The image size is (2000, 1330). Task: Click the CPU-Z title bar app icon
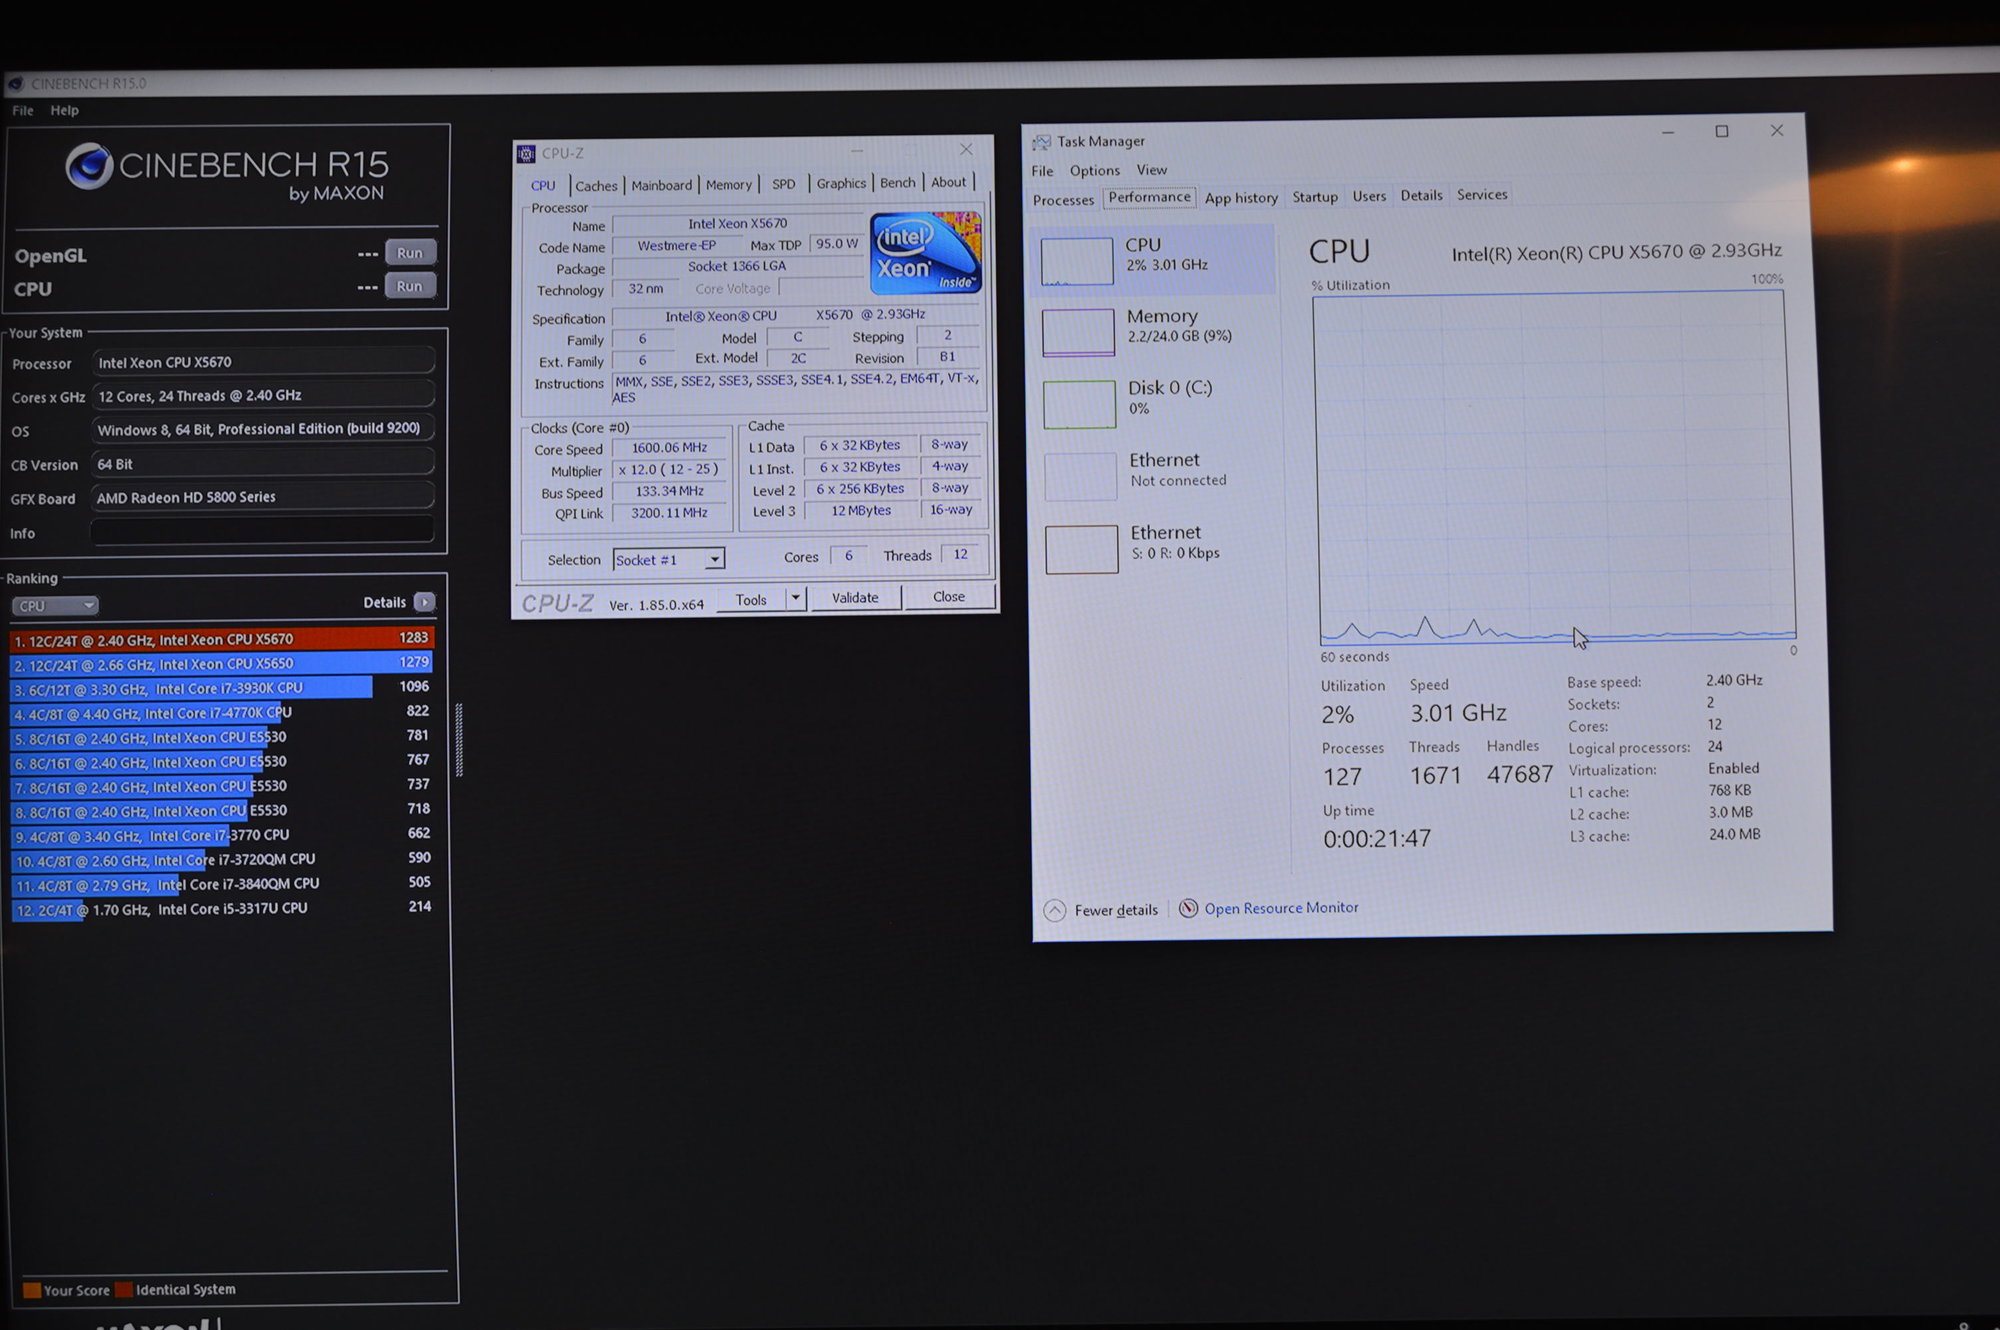pyautogui.click(x=526, y=153)
